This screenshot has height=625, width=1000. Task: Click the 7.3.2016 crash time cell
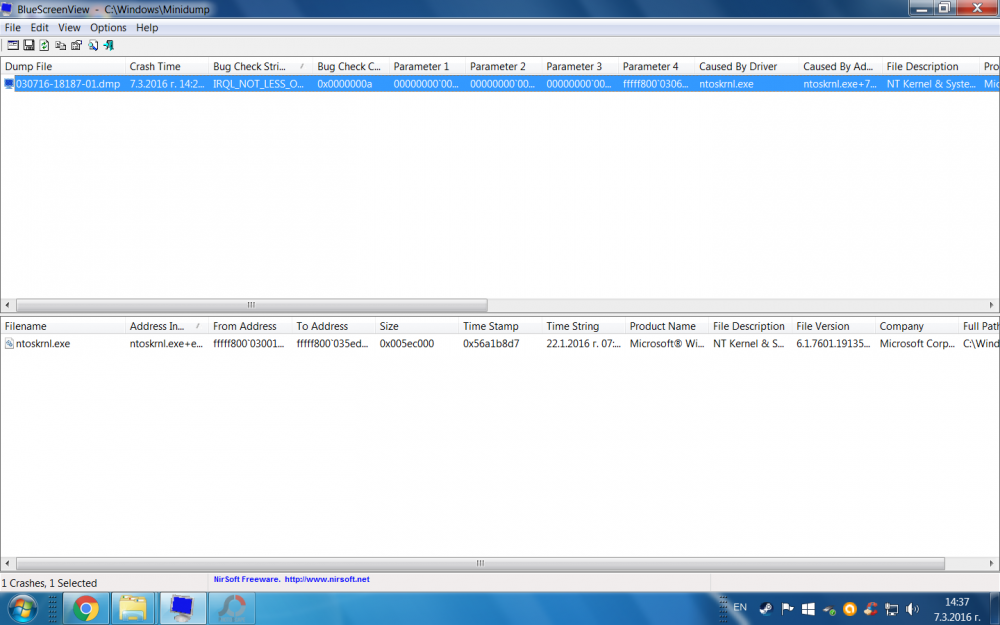point(166,84)
